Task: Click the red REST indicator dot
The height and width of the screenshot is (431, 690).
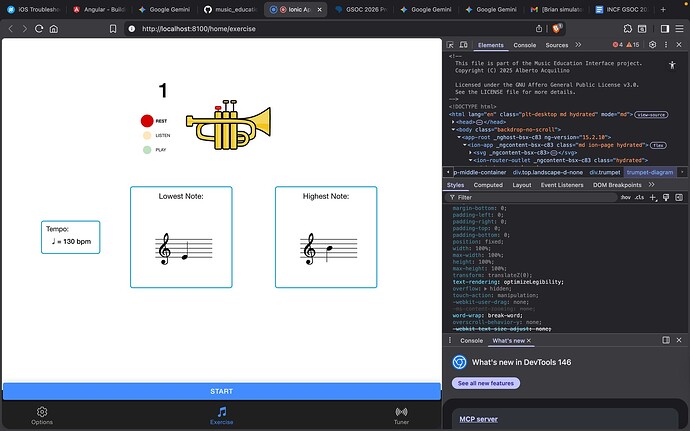Action: pos(147,121)
